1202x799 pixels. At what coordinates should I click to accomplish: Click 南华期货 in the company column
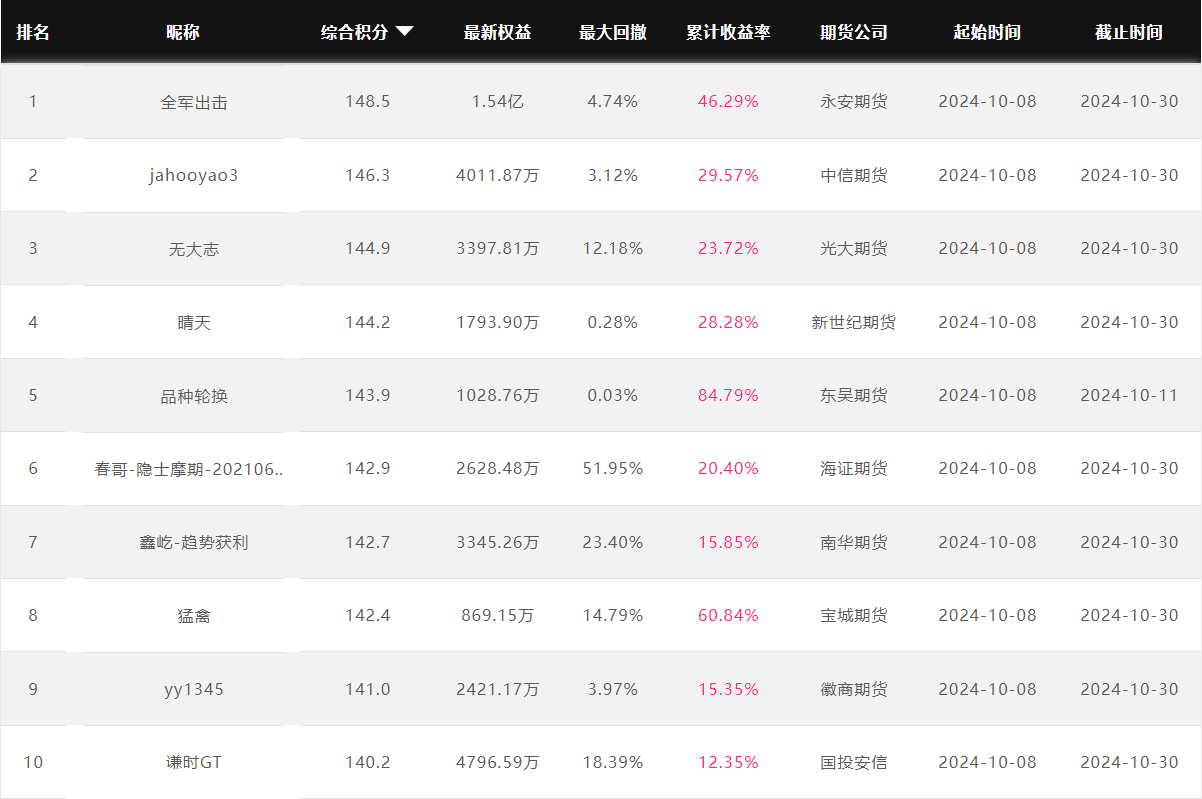pyautogui.click(x=853, y=542)
